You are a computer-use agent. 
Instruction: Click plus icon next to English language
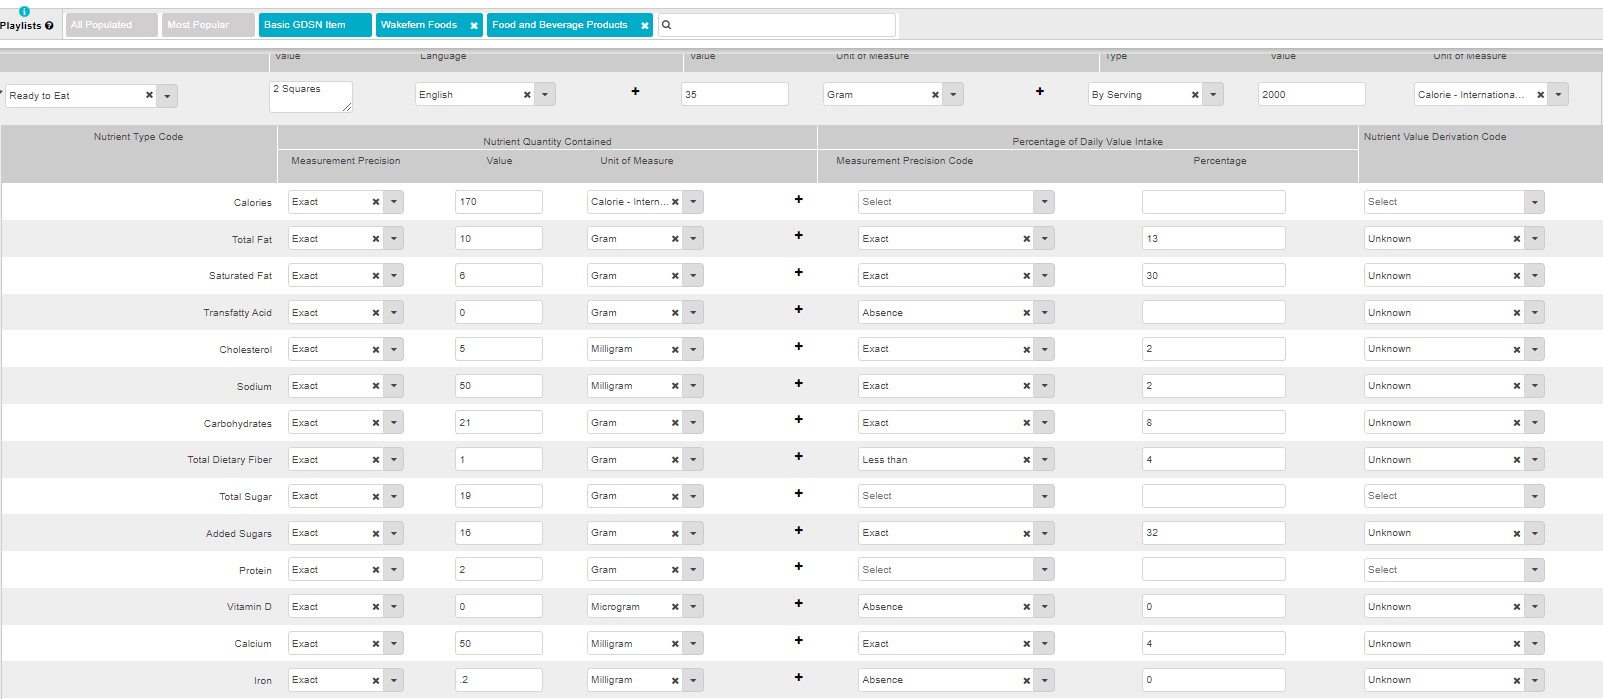tap(635, 92)
